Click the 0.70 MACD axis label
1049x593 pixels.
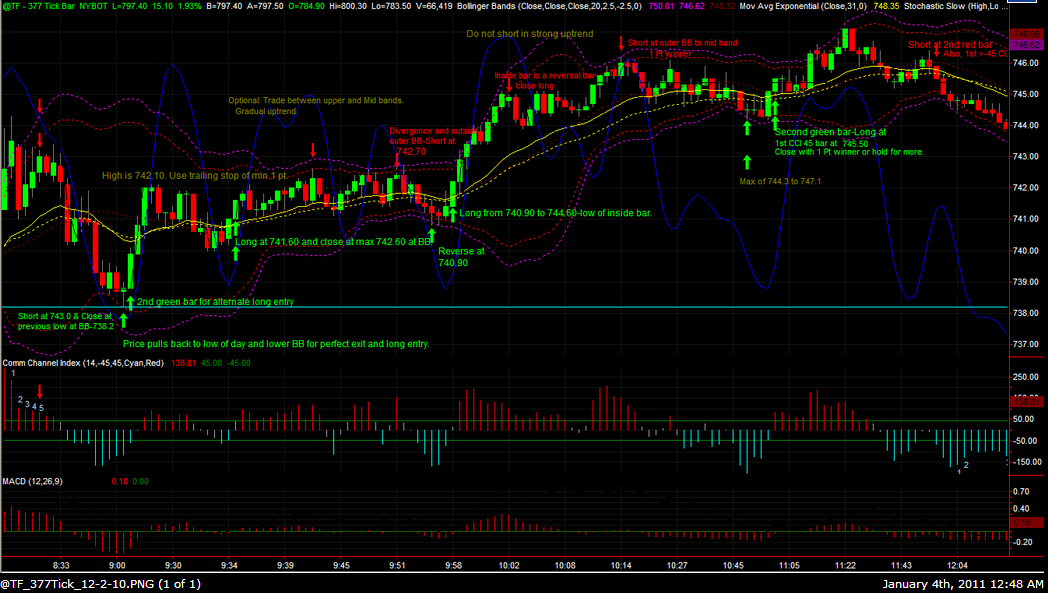pyautogui.click(x=1021, y=491)
